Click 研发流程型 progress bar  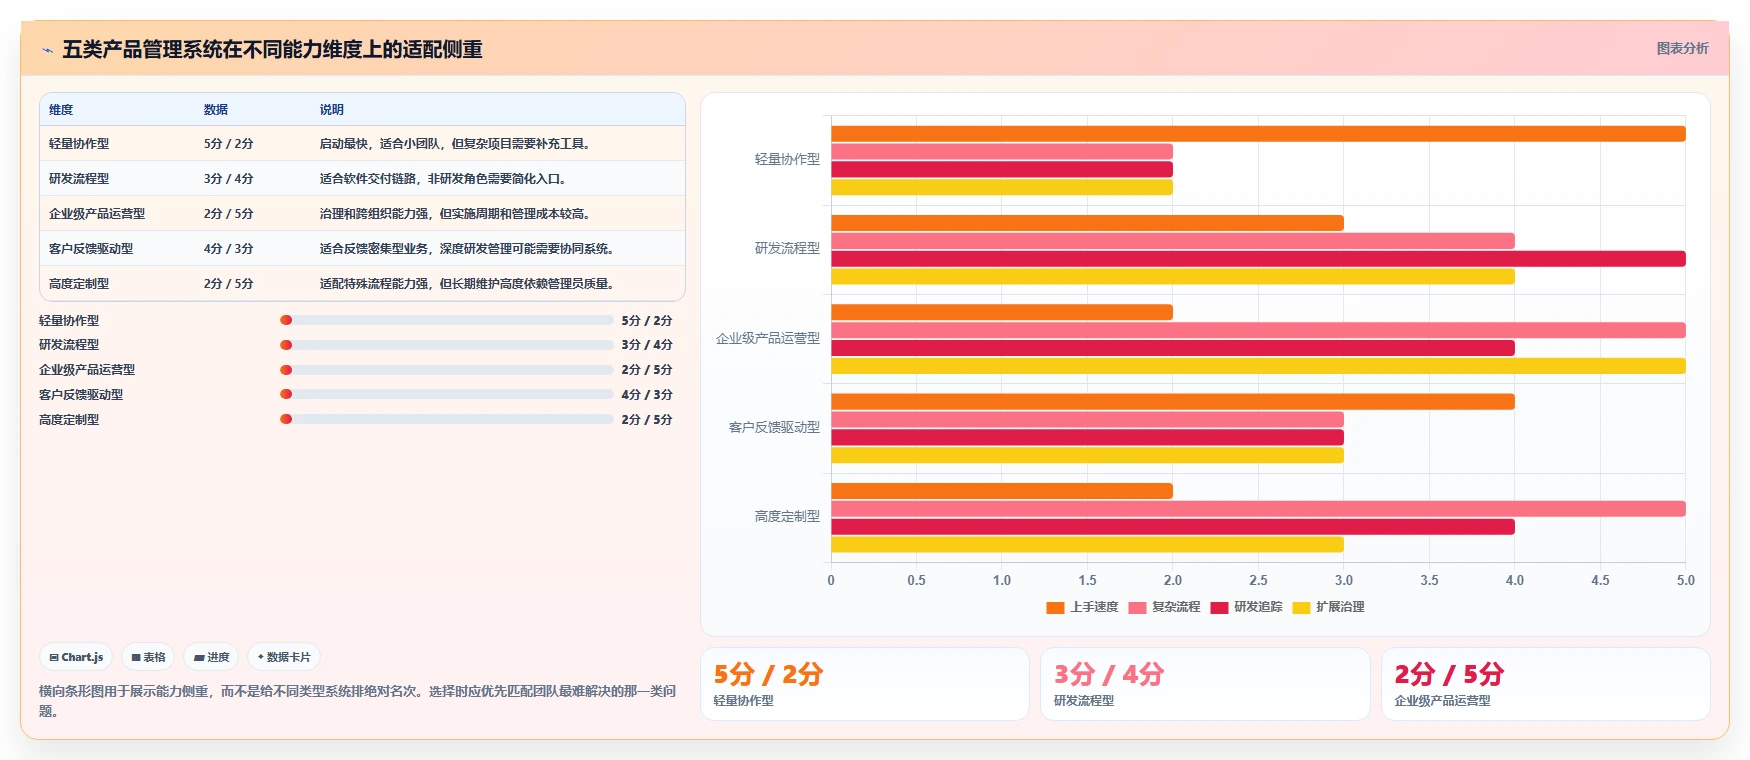point(447,345)
